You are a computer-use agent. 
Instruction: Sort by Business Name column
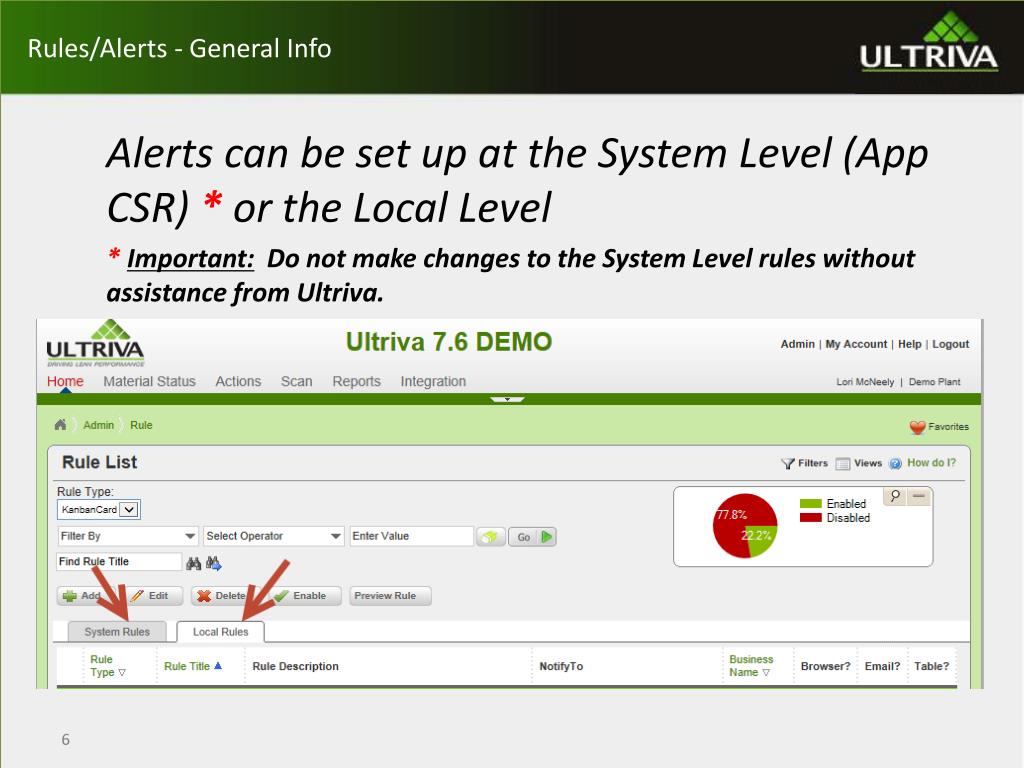(x=751, y=666)
